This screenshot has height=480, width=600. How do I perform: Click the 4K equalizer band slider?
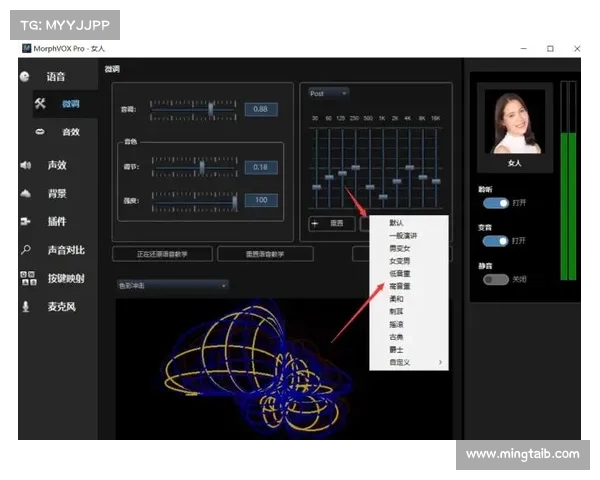point(409,167)
